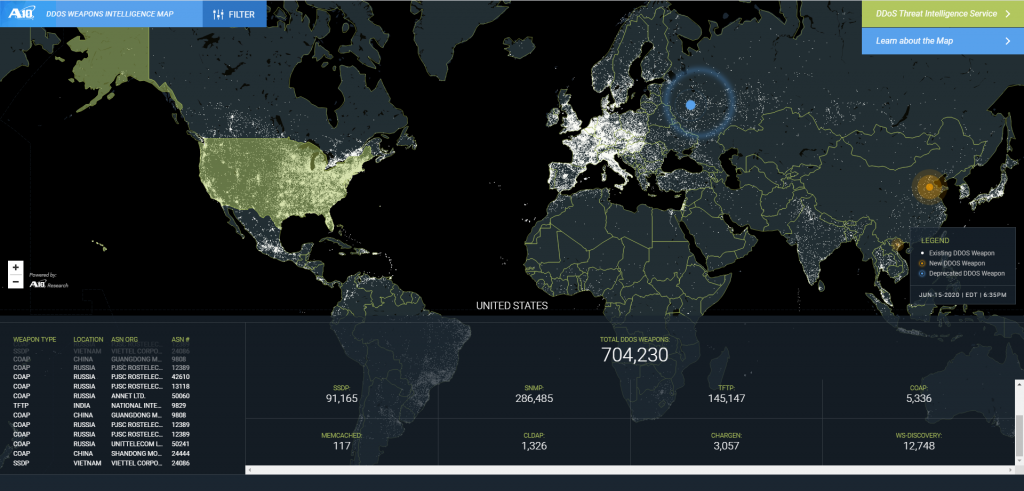
Task: Click the LOCATION column header
Action: (88, 340)
